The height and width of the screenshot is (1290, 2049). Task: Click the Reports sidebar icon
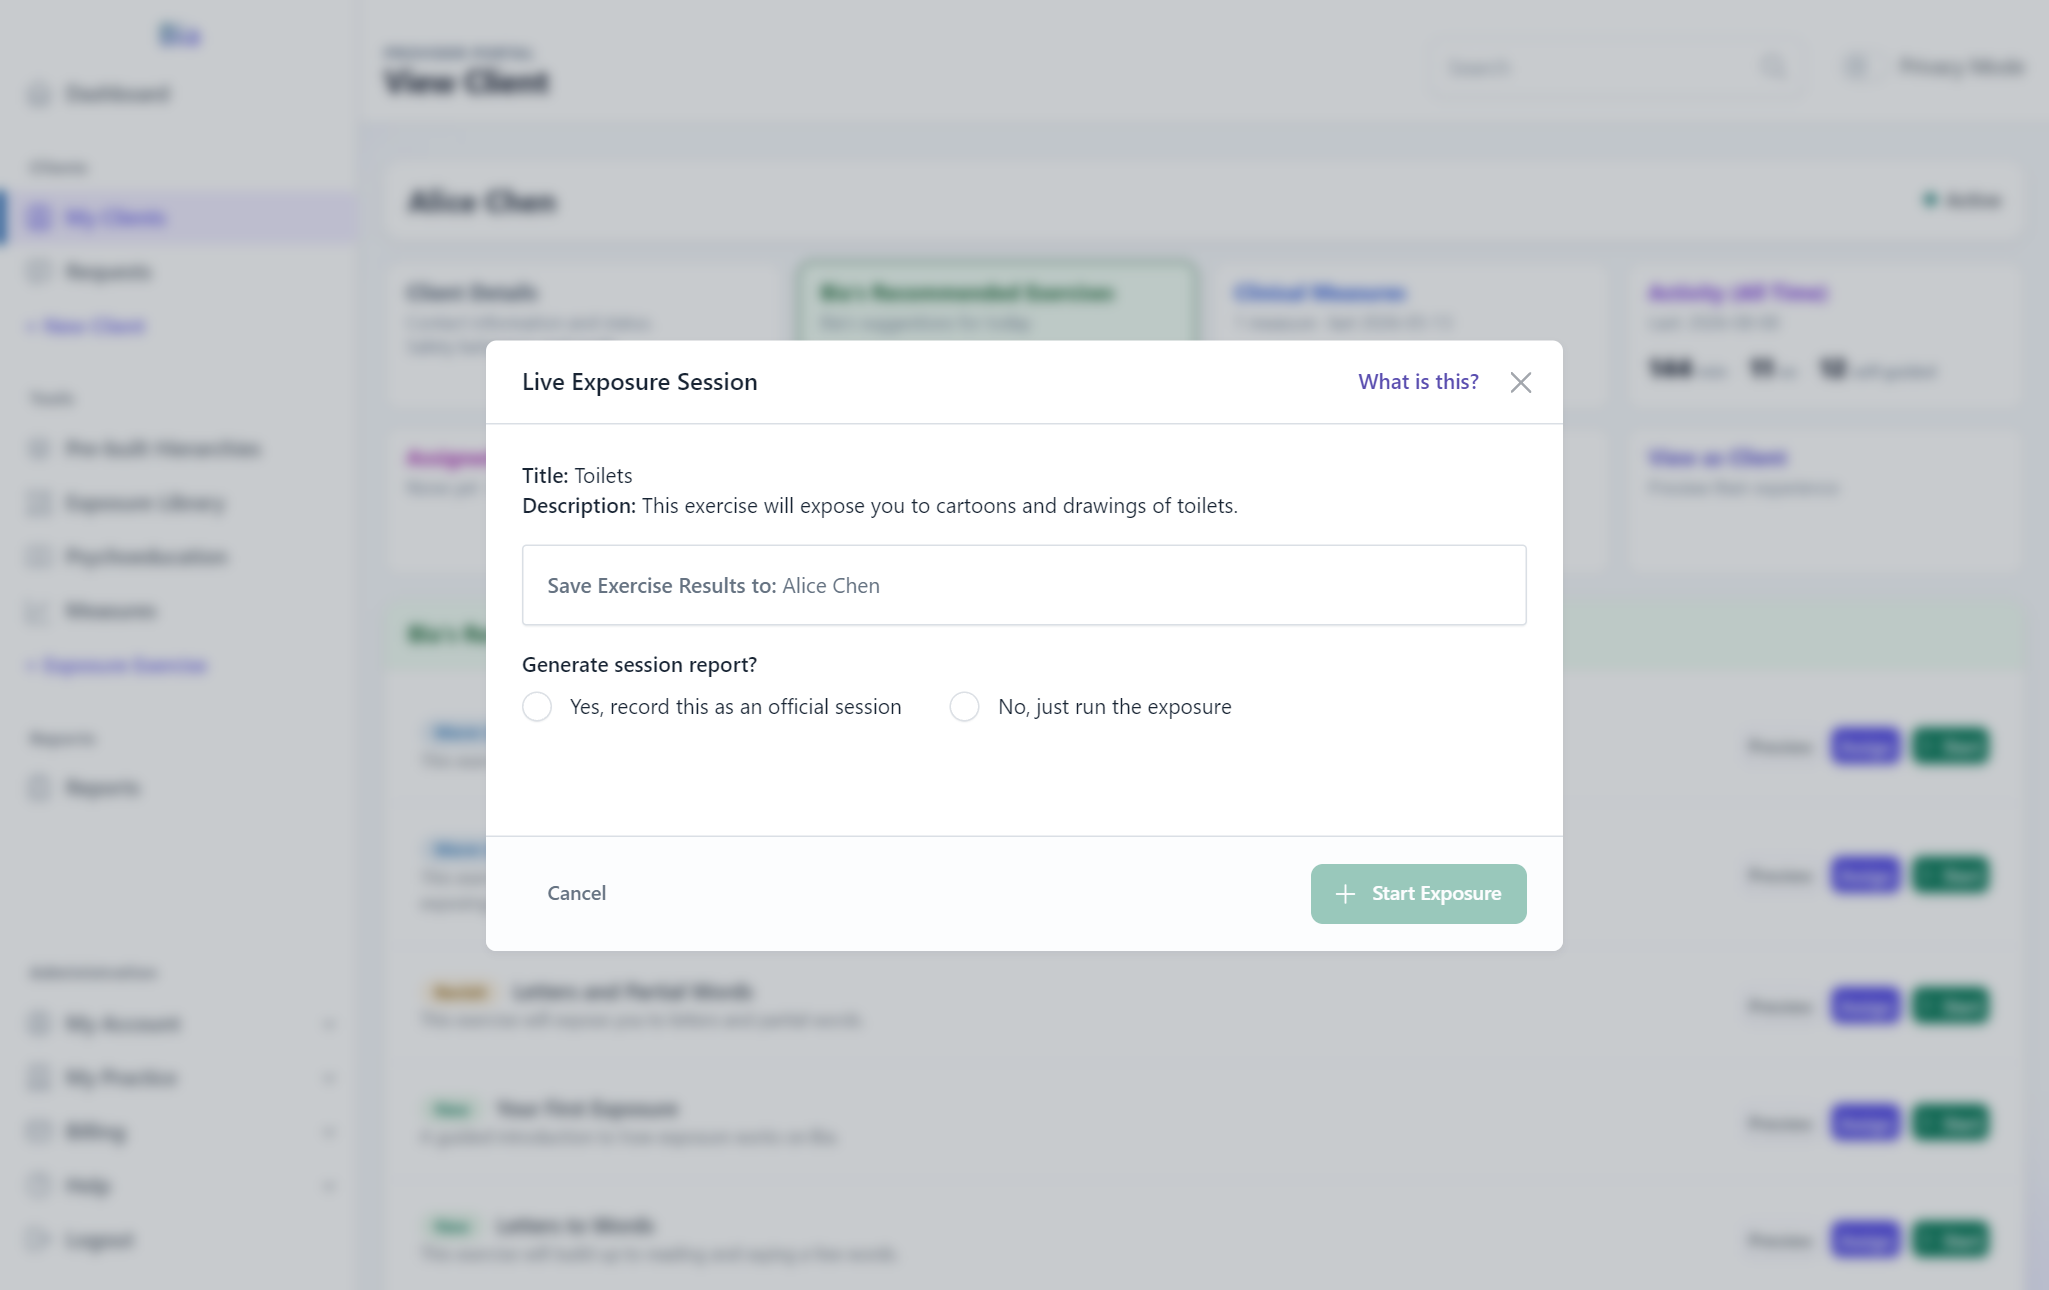point(39,788)
